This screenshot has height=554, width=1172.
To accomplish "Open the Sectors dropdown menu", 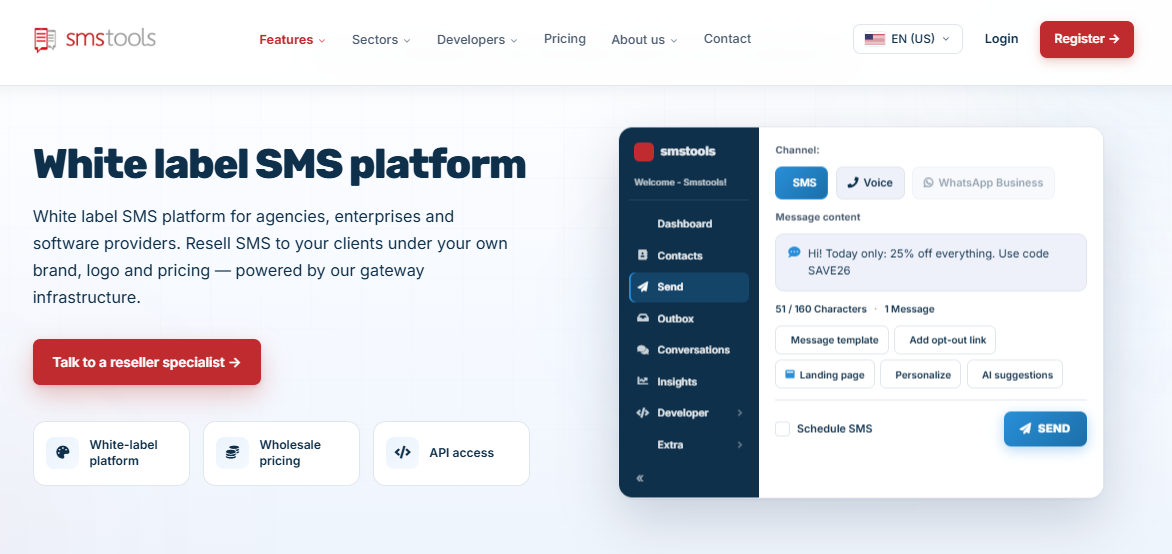I will click(x=381, y=40).
